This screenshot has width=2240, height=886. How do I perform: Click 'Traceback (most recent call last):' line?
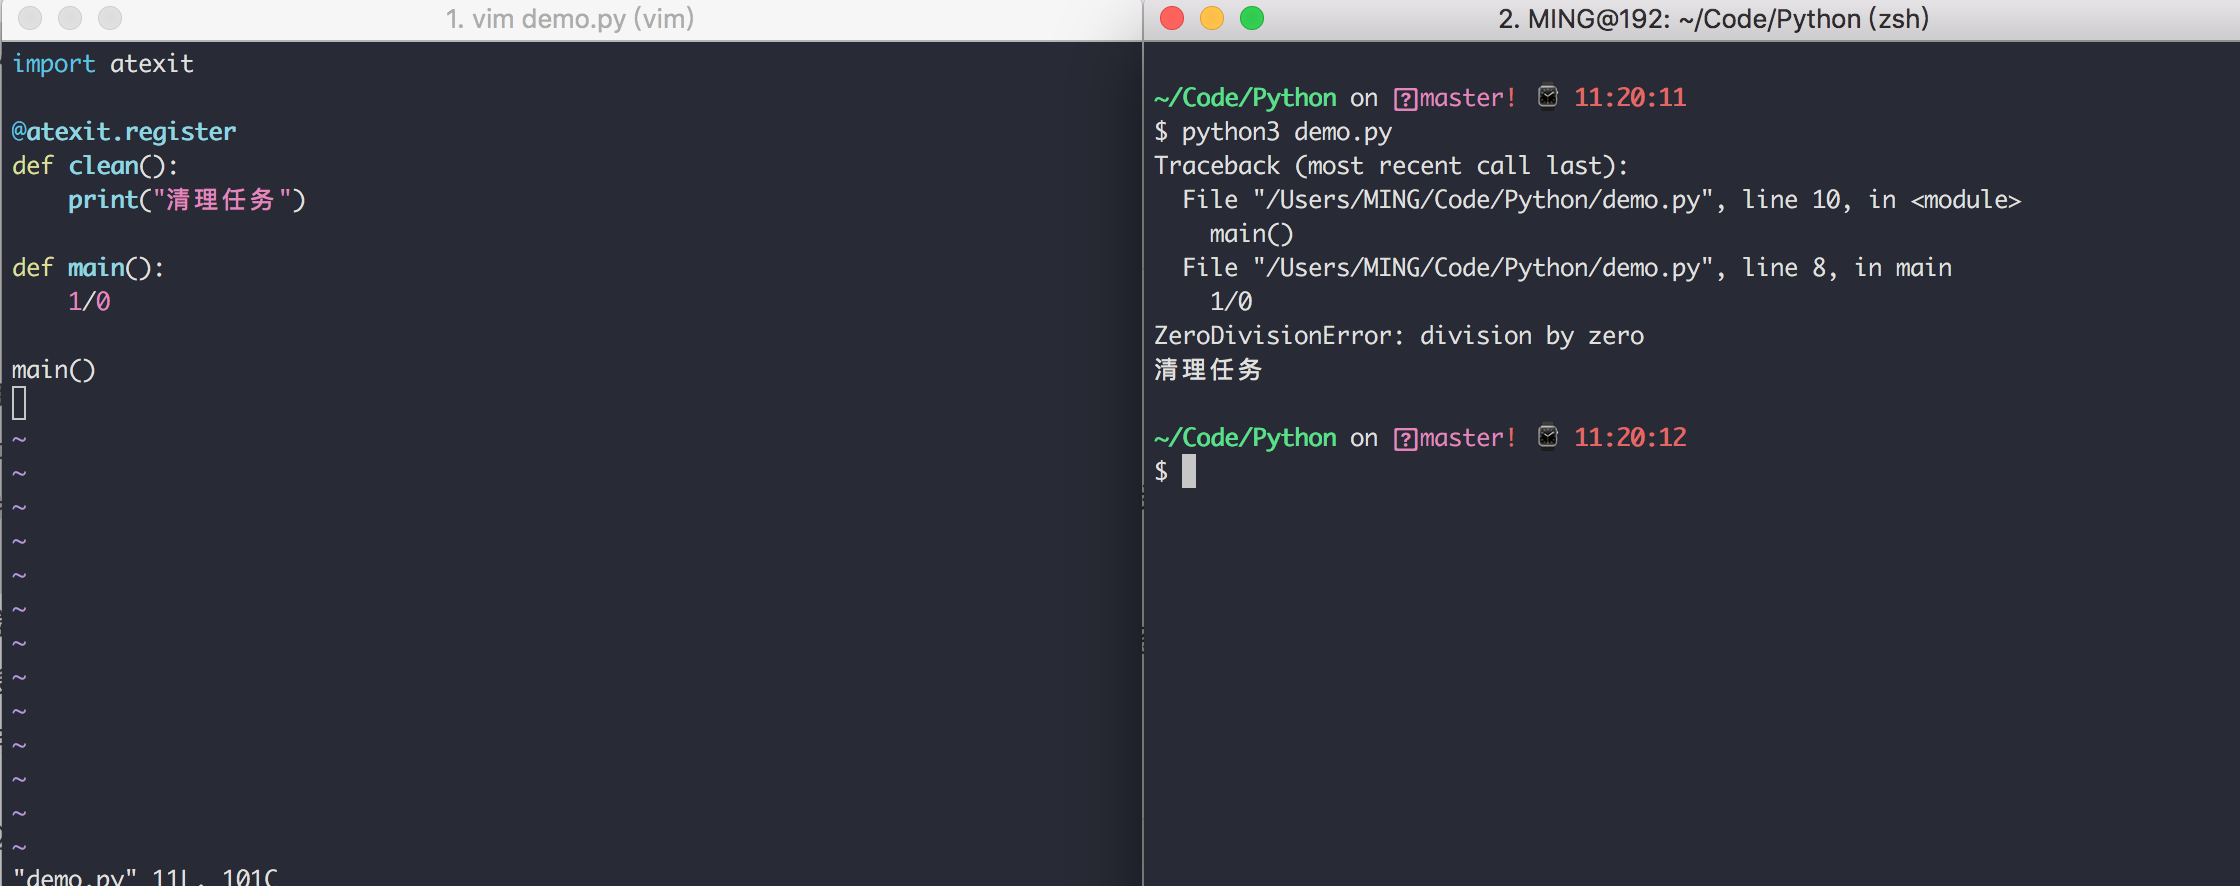click(x=1391, y=166)
